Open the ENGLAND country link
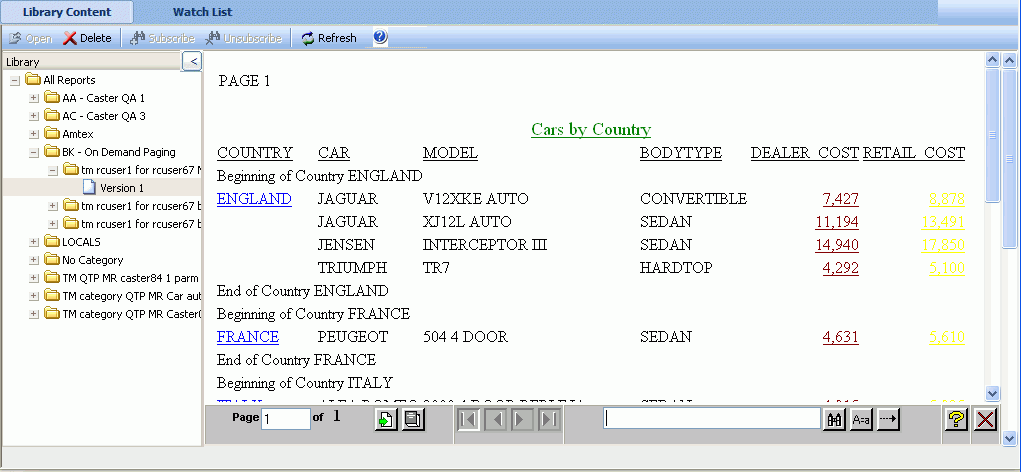 click(x=254, y=199)
